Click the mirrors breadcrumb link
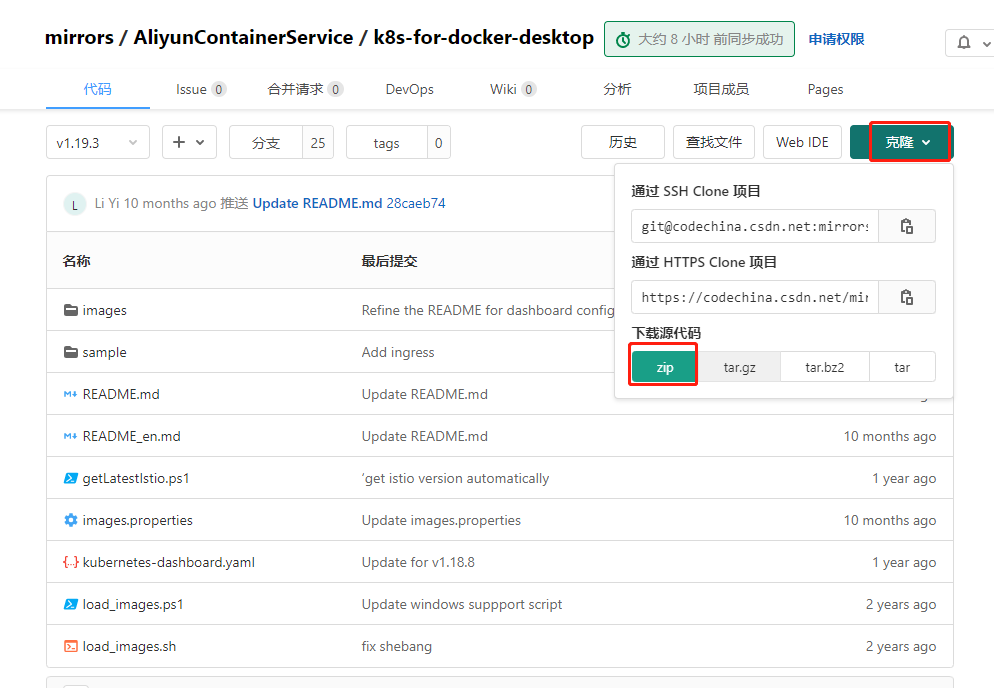994x688 pixels. 79,37
